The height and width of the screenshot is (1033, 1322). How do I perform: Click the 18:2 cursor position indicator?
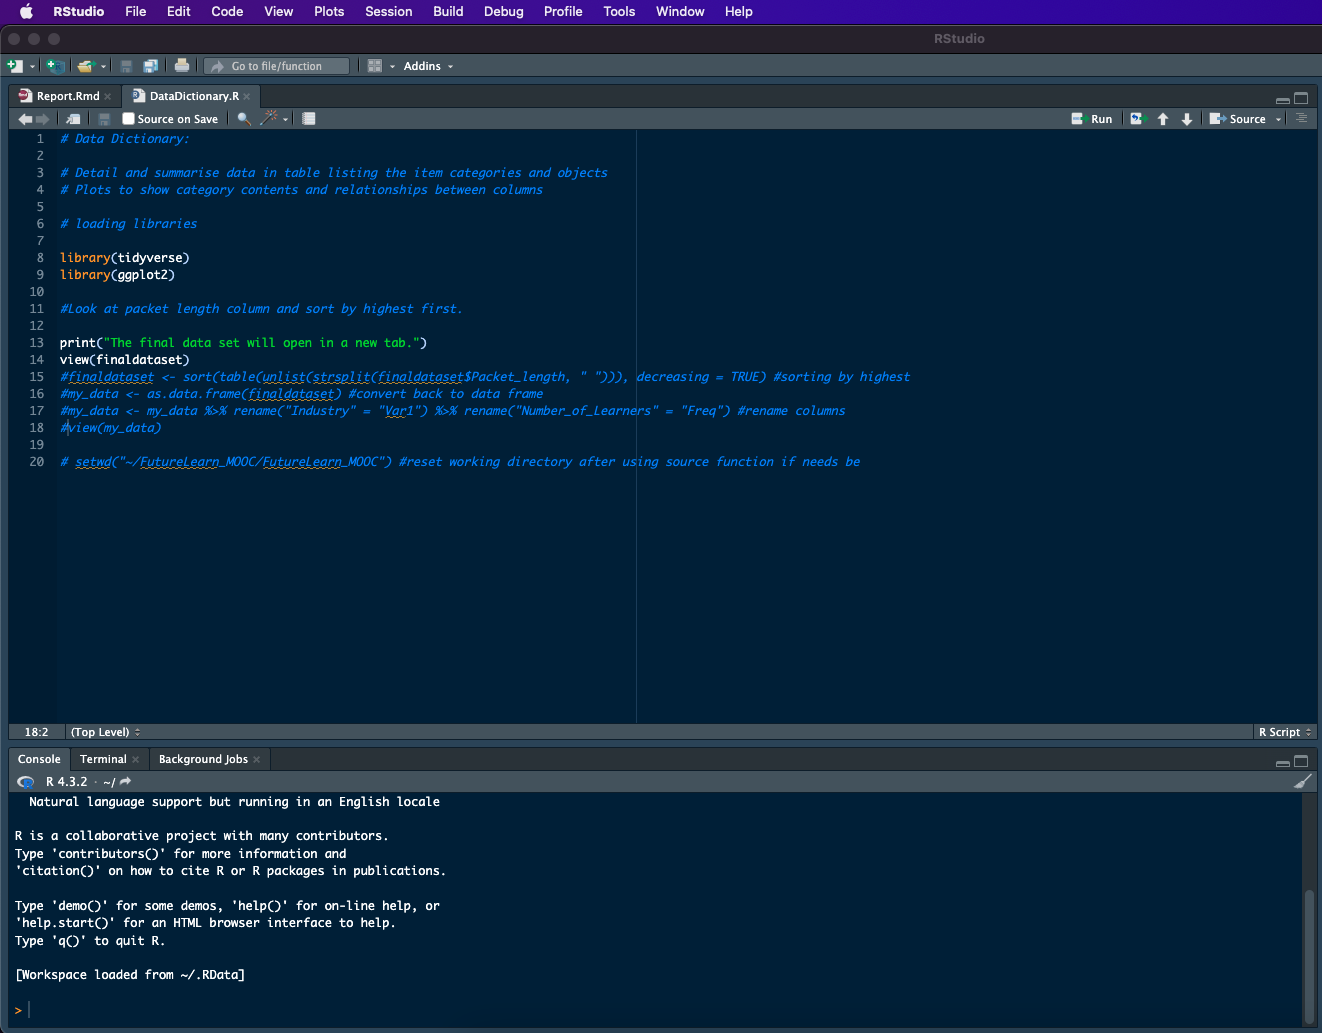(36, 732)
